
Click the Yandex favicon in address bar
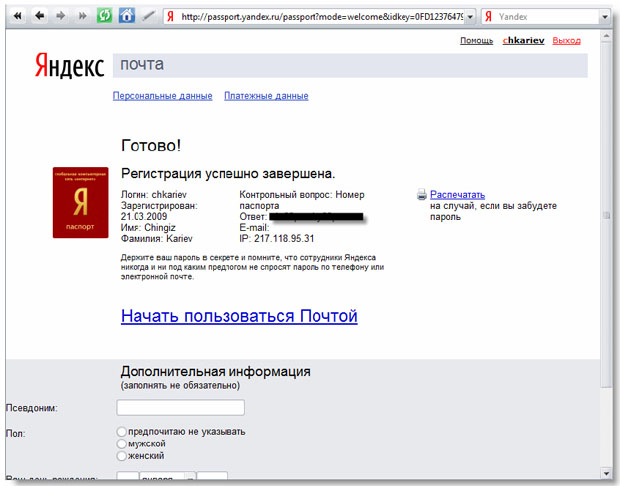tap(170, 17)
